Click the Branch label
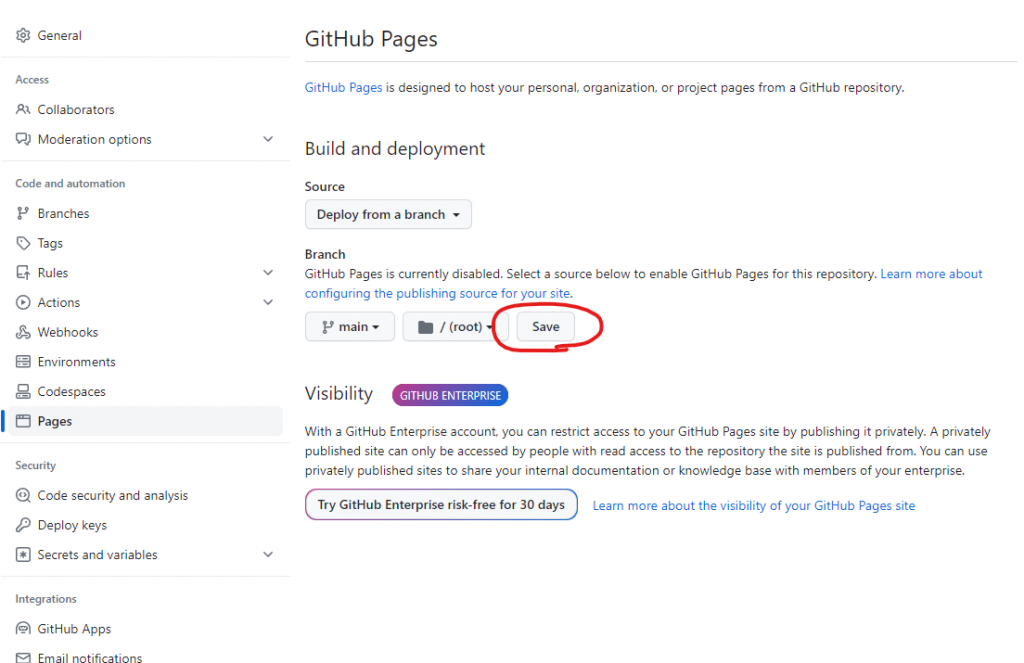 (325, 254)
